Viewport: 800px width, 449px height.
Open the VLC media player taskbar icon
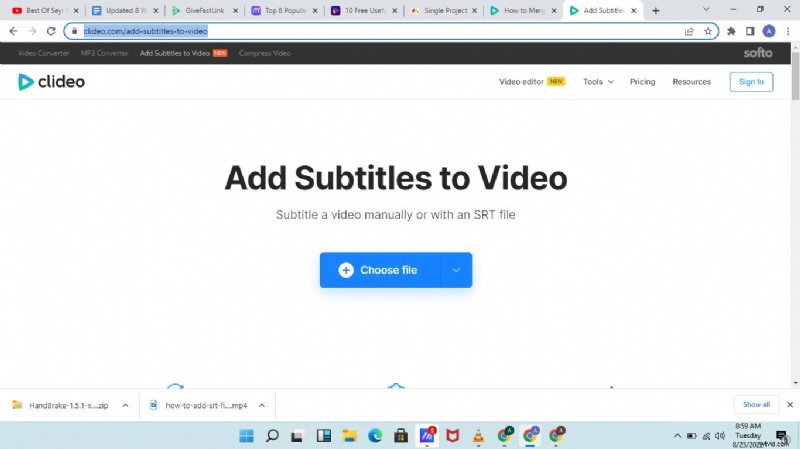click(478, 436)
